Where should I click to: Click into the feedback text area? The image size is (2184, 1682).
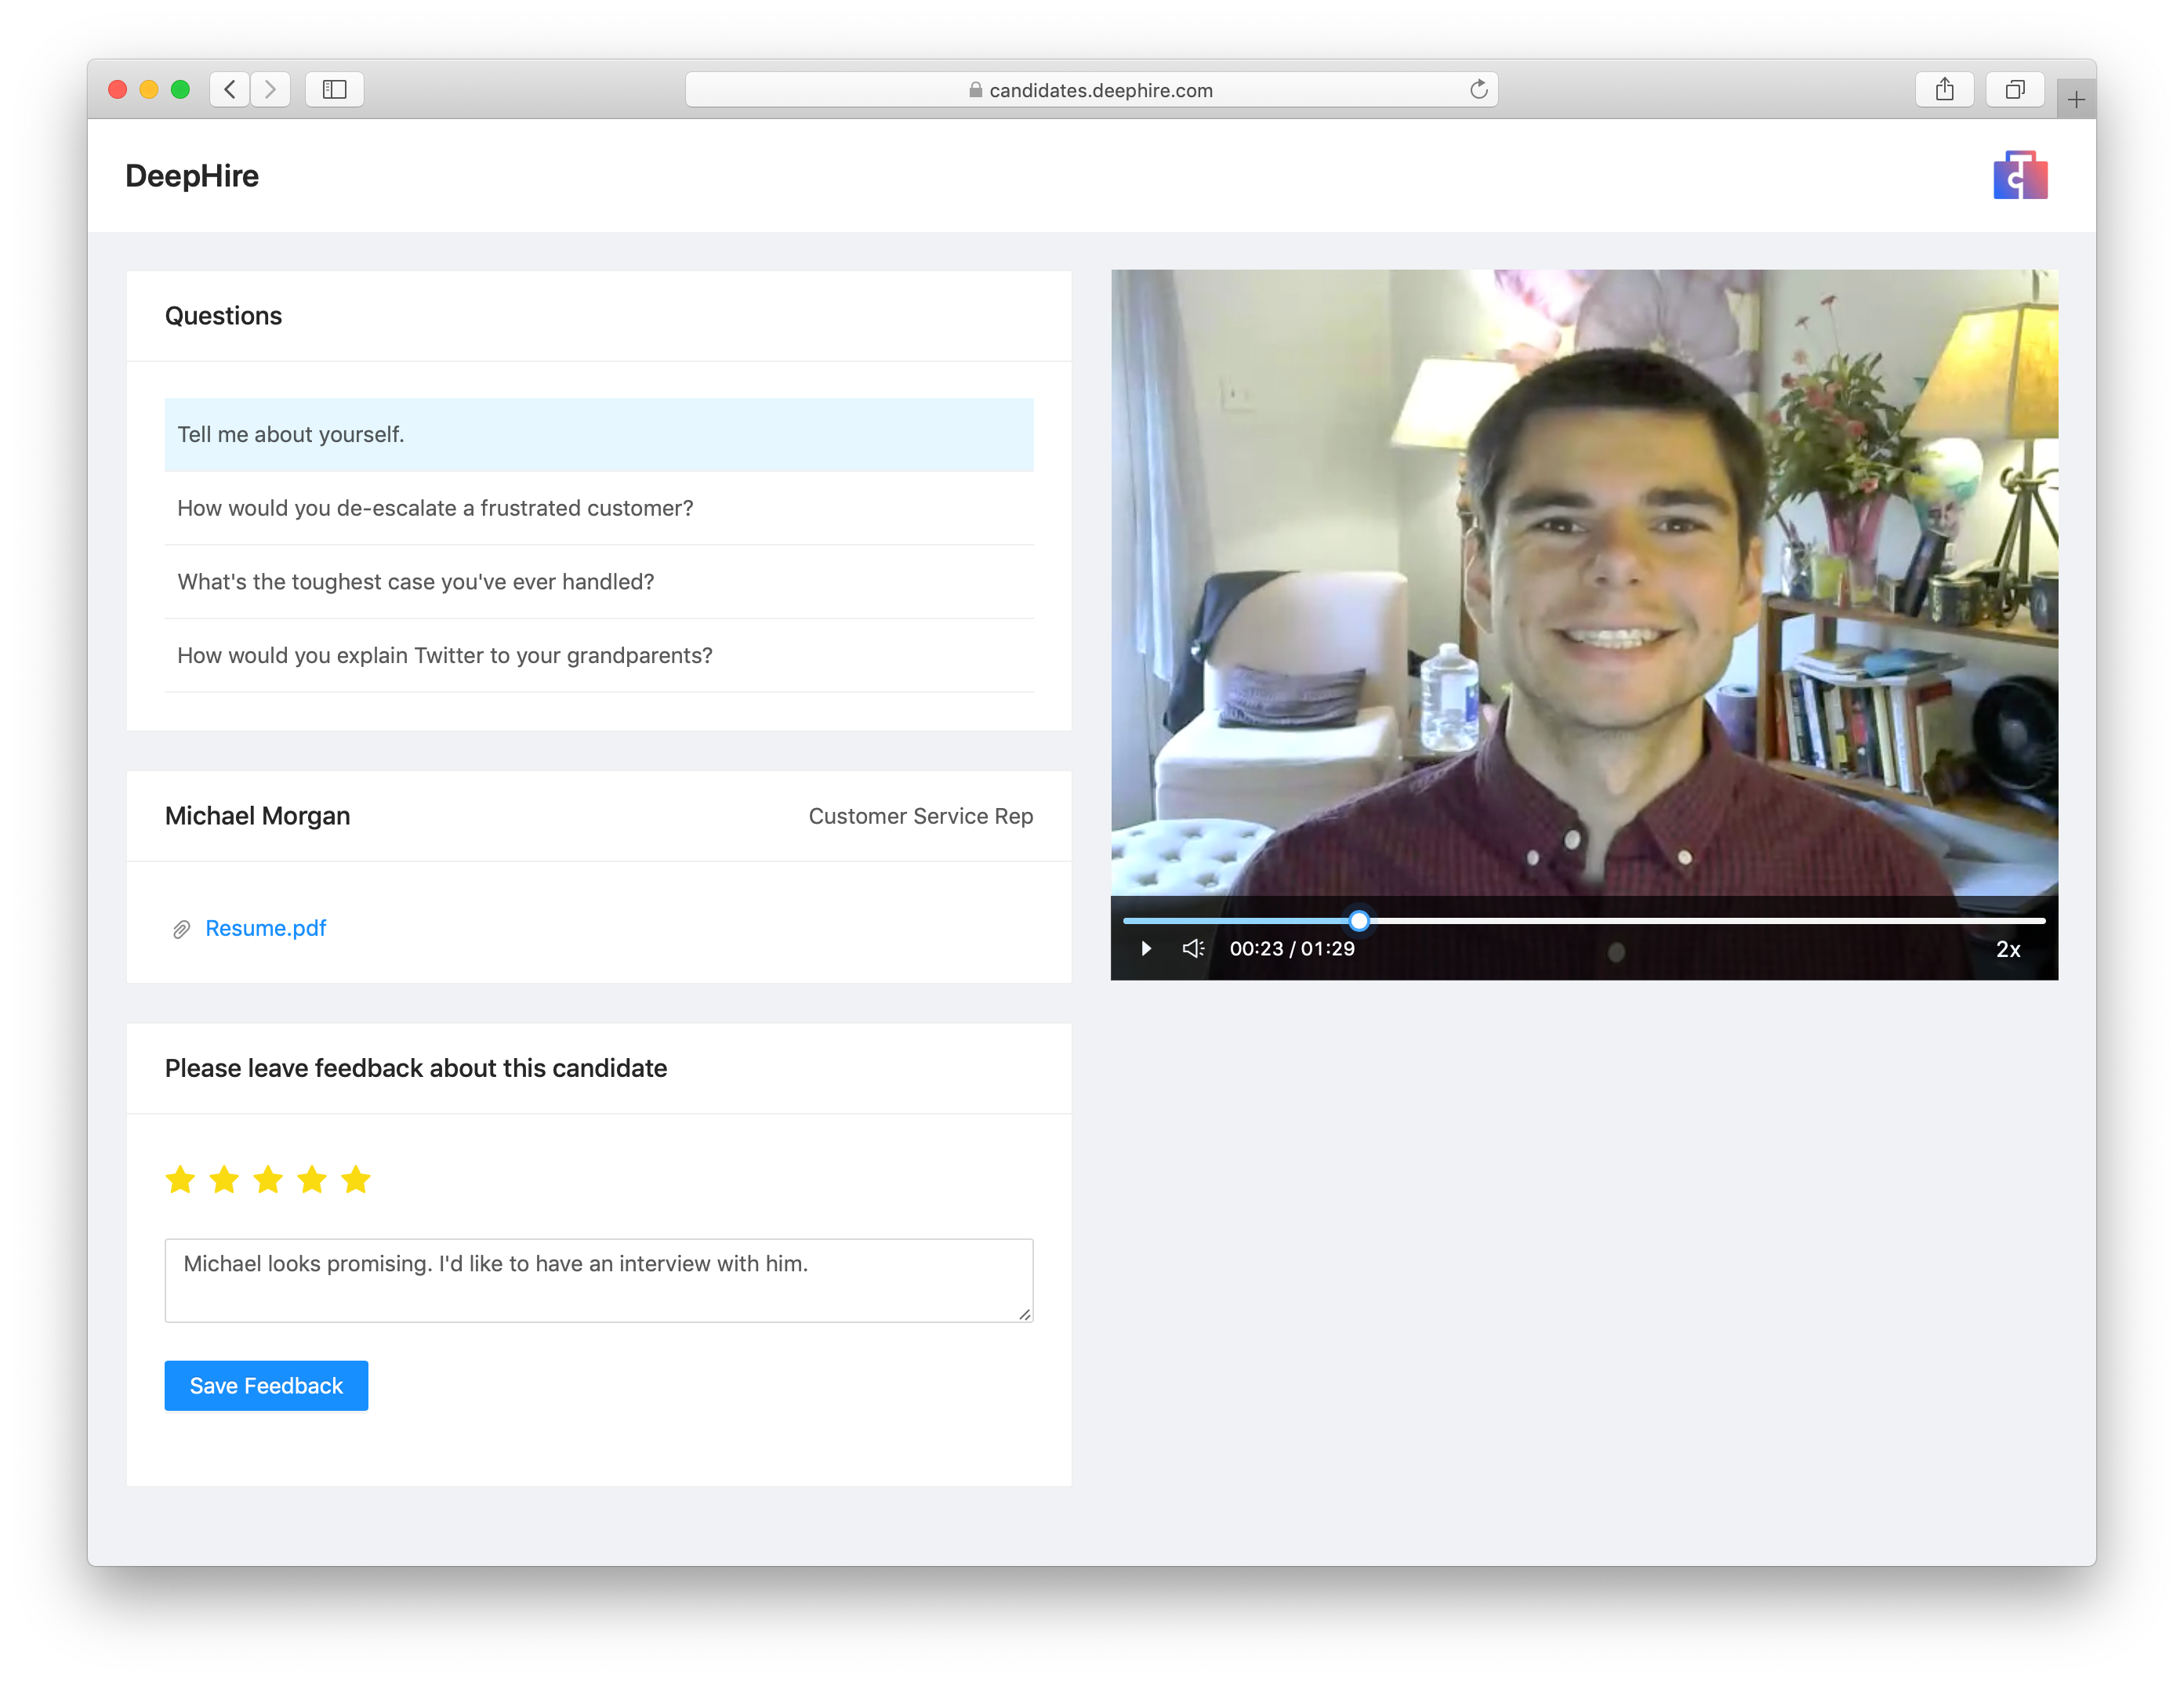coord(598,1280)
